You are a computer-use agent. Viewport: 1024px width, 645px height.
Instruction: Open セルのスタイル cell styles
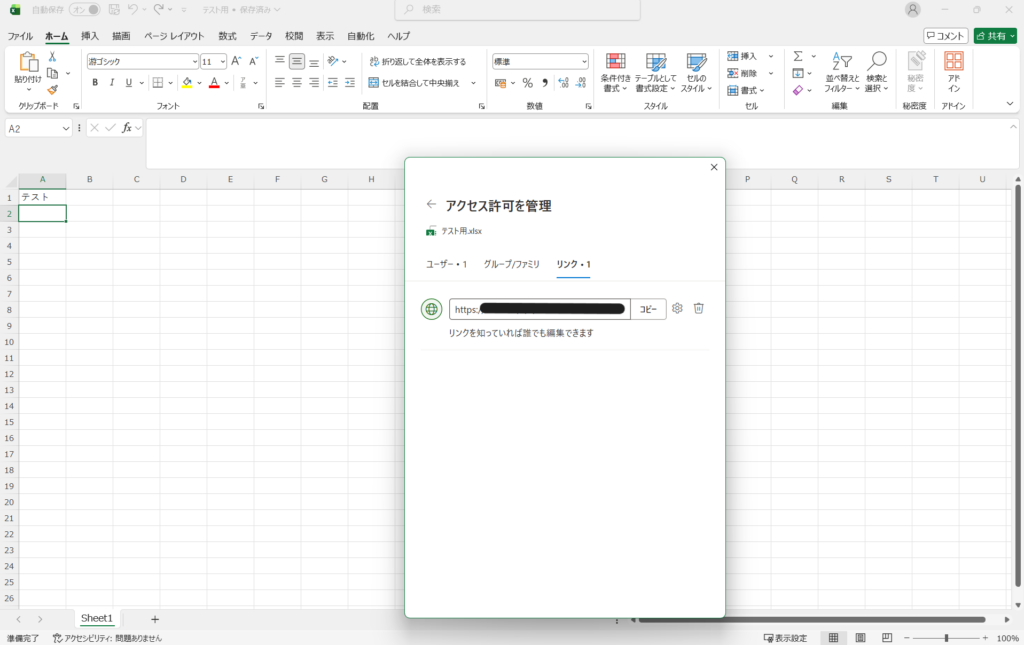coord(696,72)
